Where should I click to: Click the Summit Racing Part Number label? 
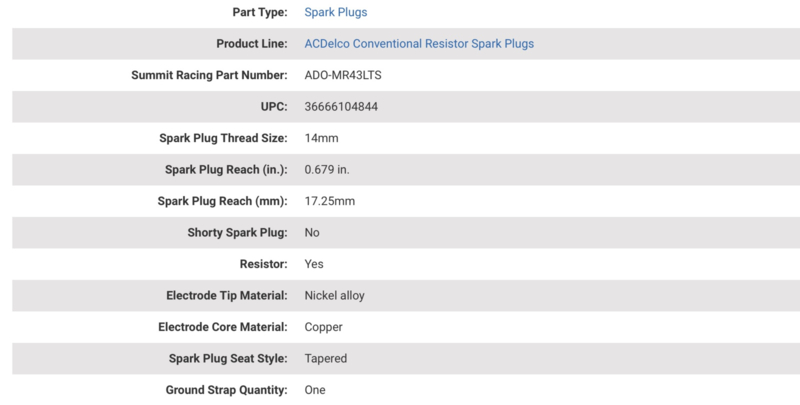tap(209, 75)
